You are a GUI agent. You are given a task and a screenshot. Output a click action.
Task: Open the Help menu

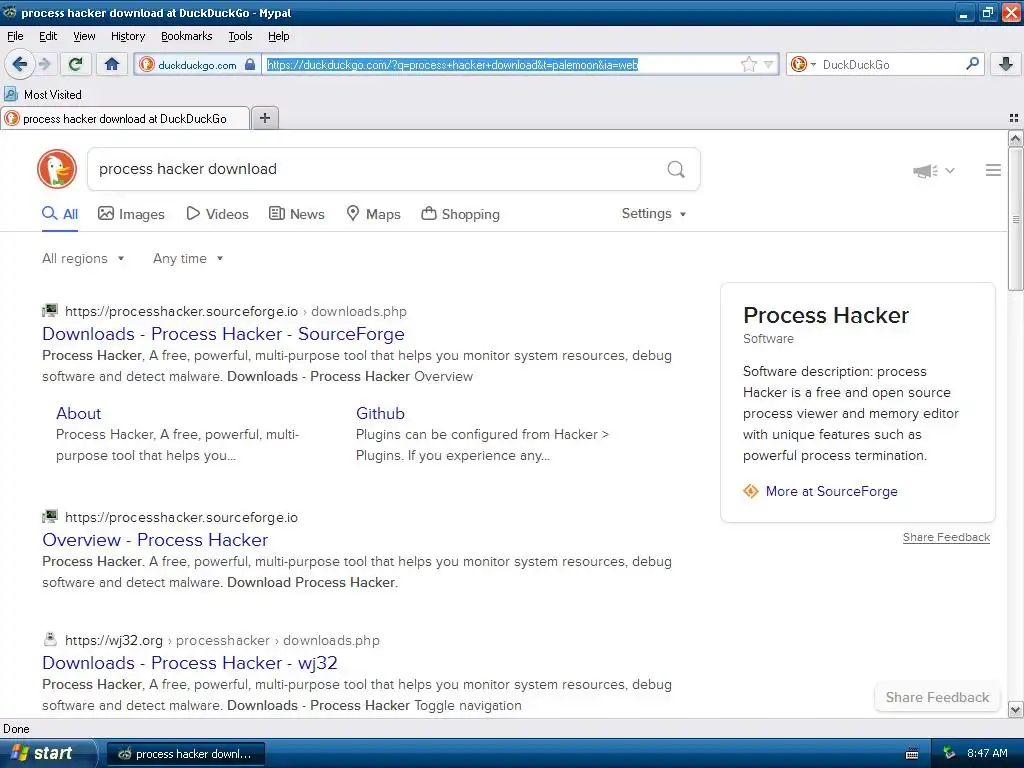[x=278, y=36]
